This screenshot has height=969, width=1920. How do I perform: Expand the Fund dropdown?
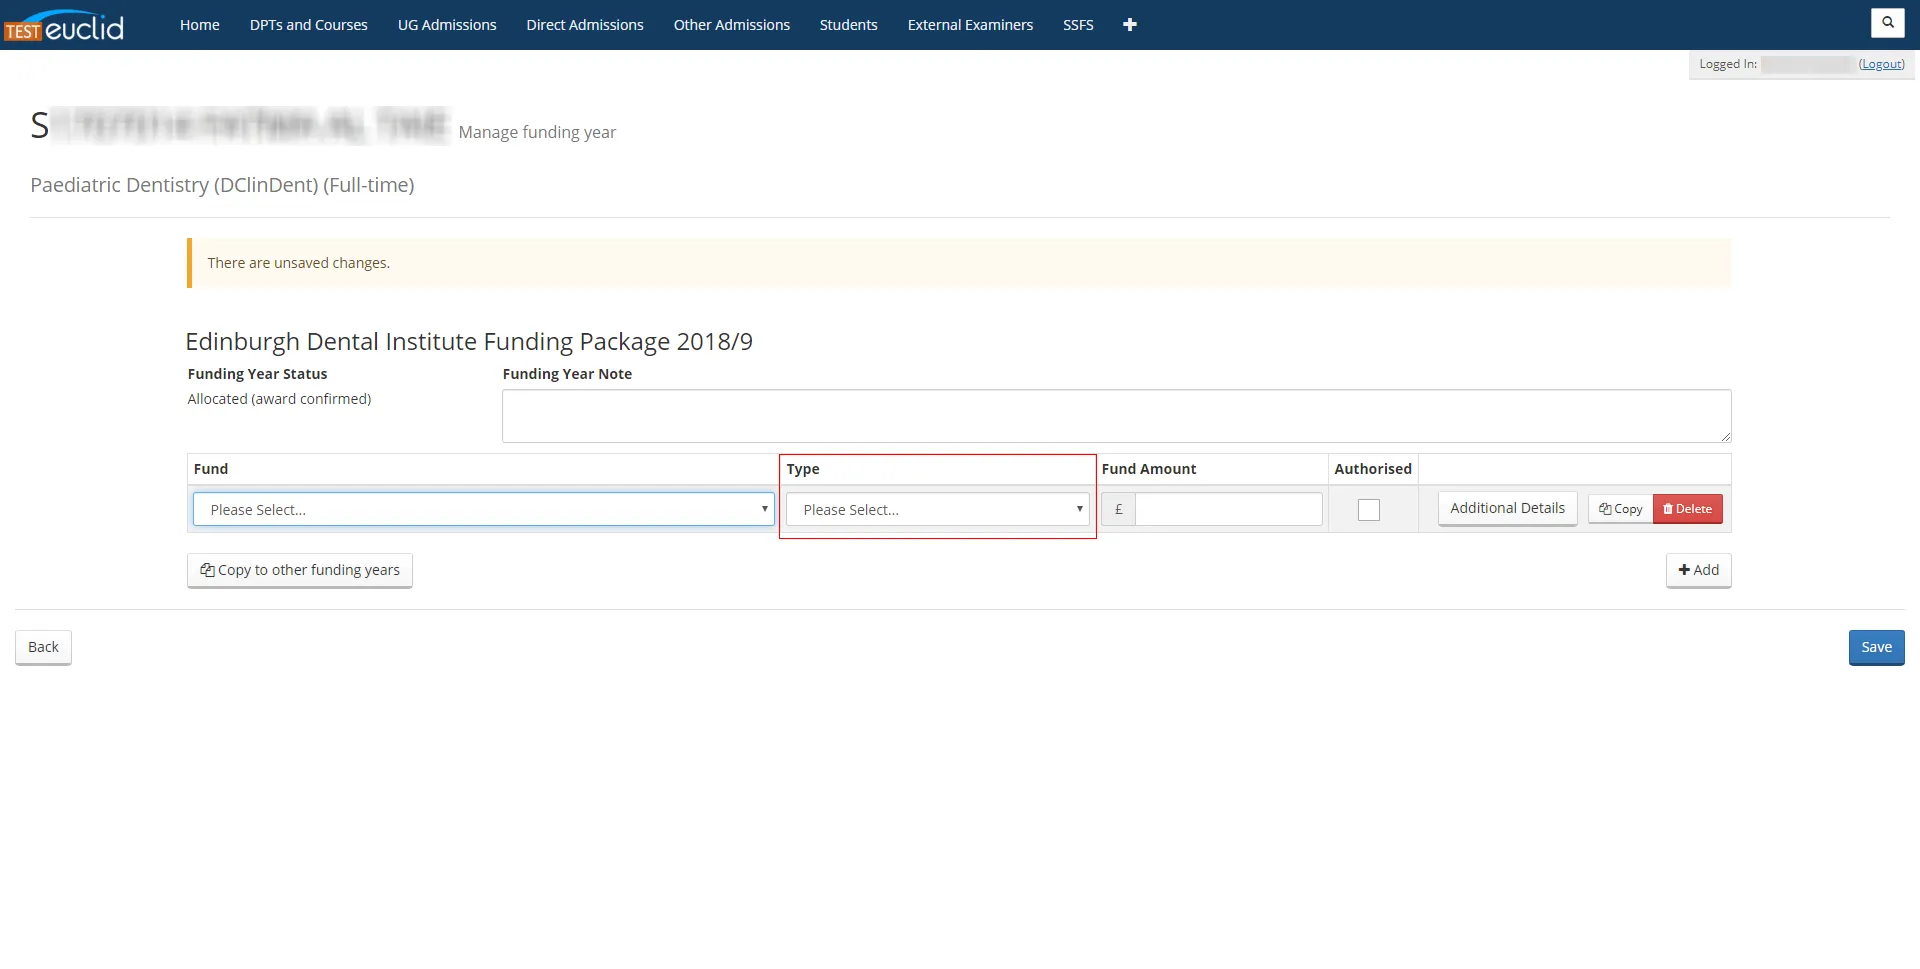point(483,510)
